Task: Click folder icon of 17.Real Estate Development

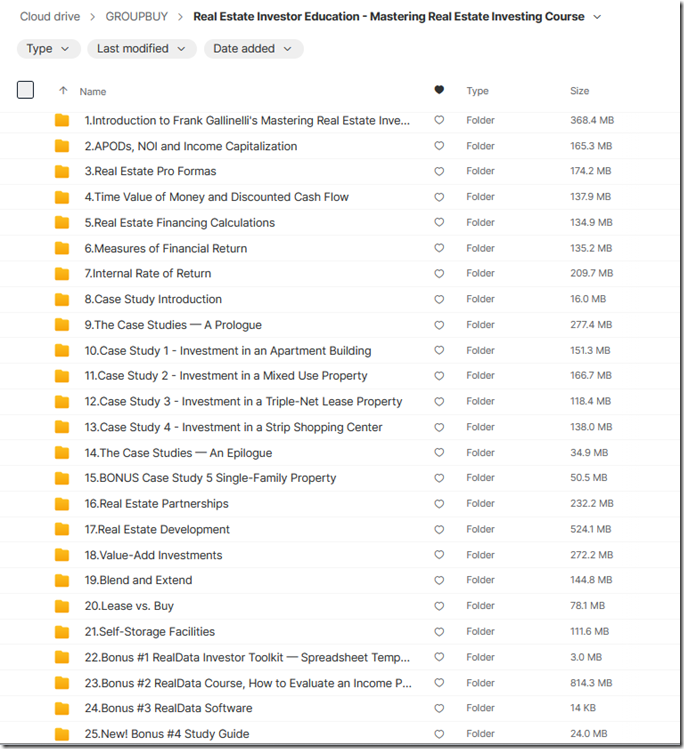Action: pyautogui.click(x=62, y=529)
